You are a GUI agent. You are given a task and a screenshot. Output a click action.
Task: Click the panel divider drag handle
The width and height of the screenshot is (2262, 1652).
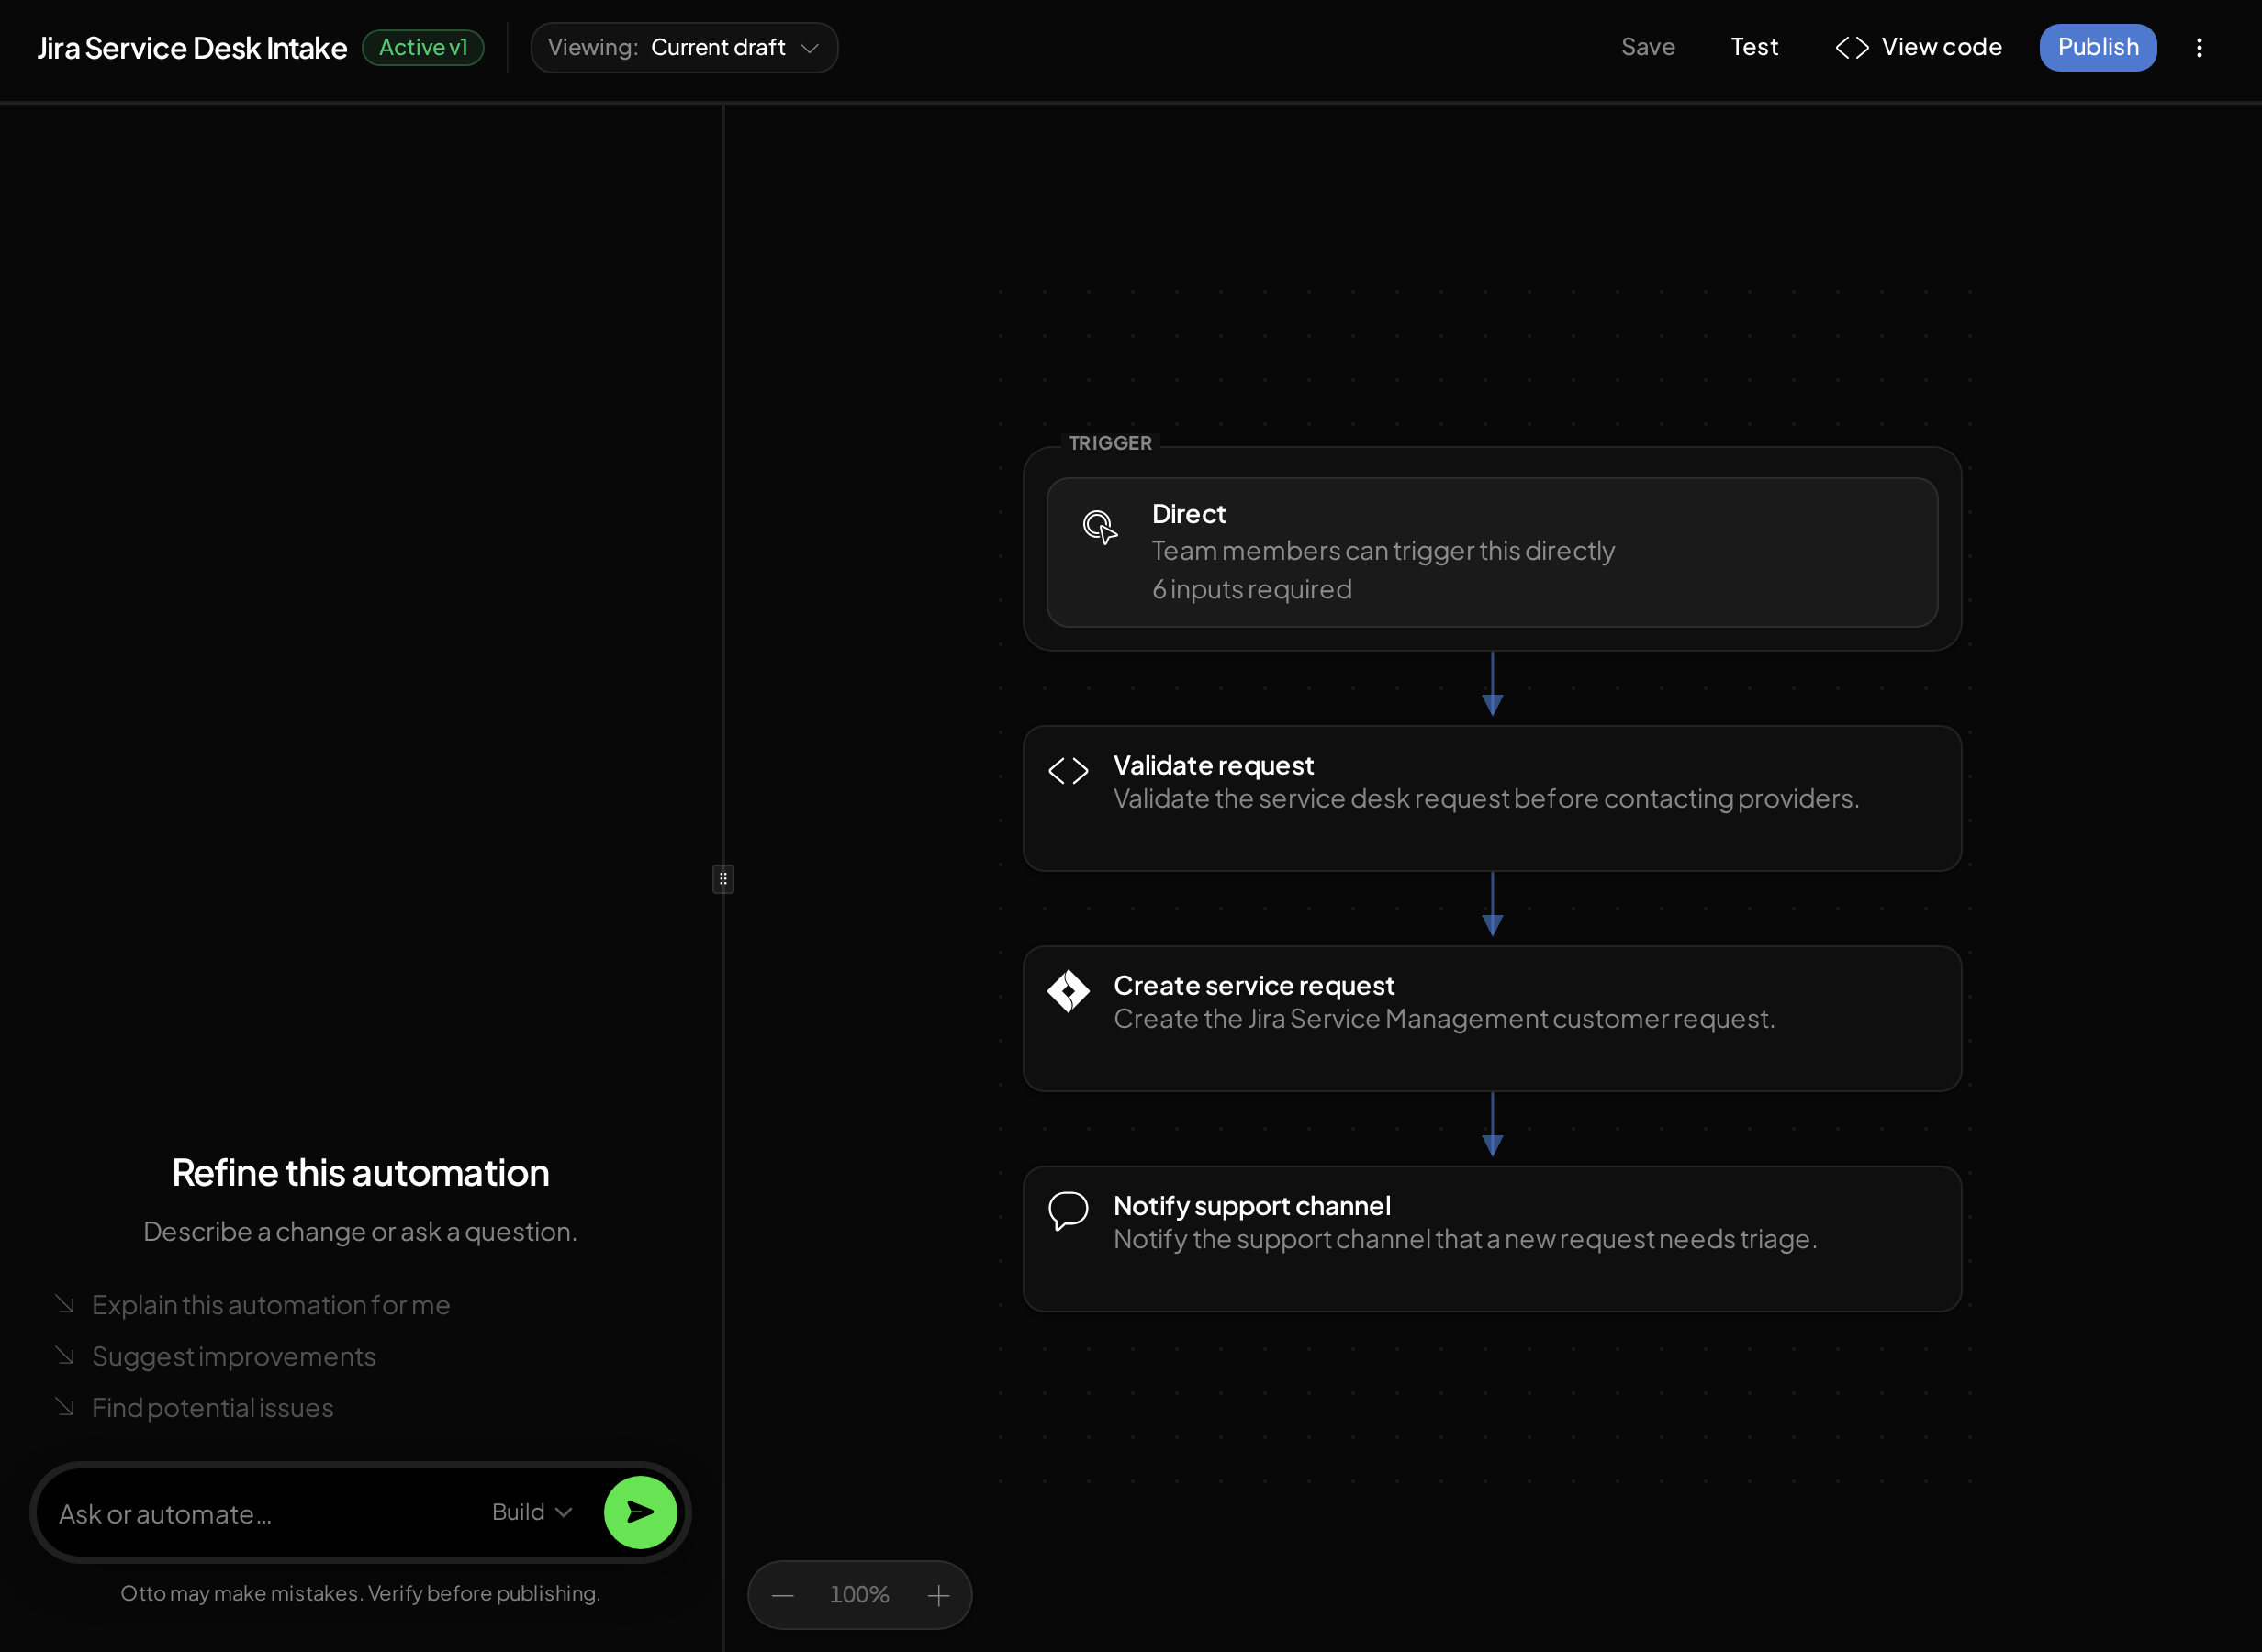723,879
